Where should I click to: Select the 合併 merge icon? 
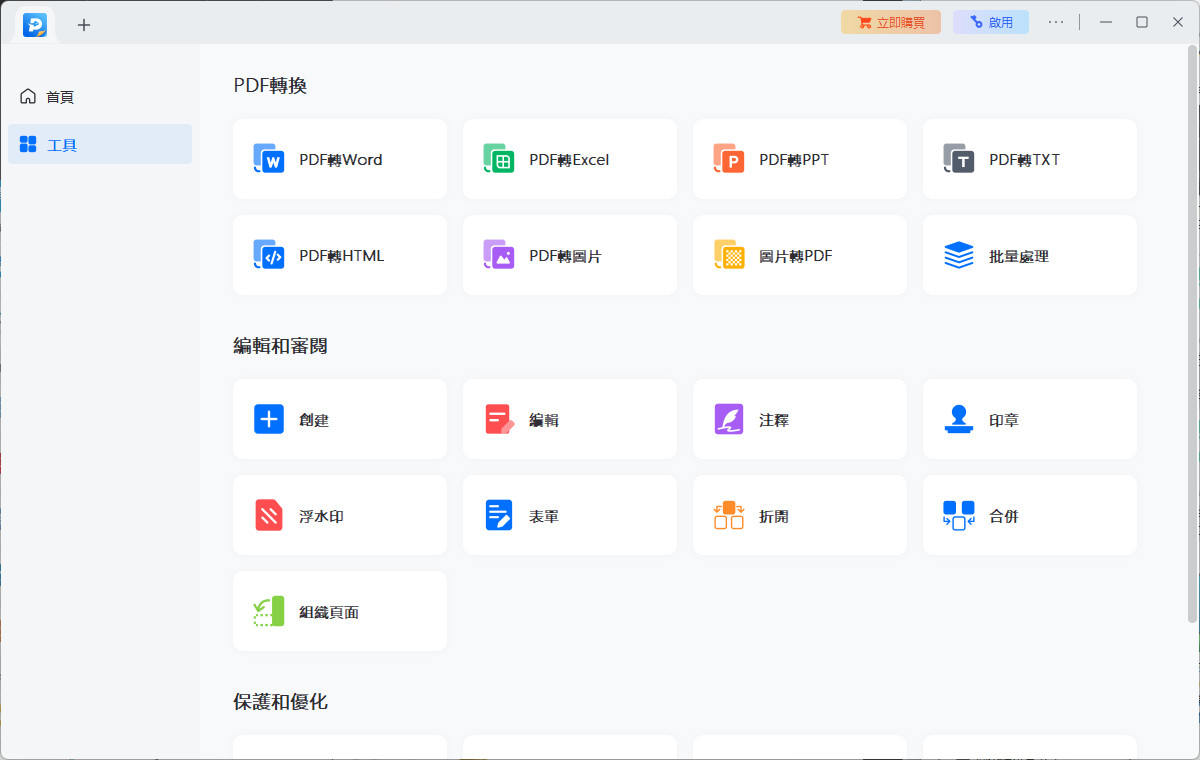959,515
